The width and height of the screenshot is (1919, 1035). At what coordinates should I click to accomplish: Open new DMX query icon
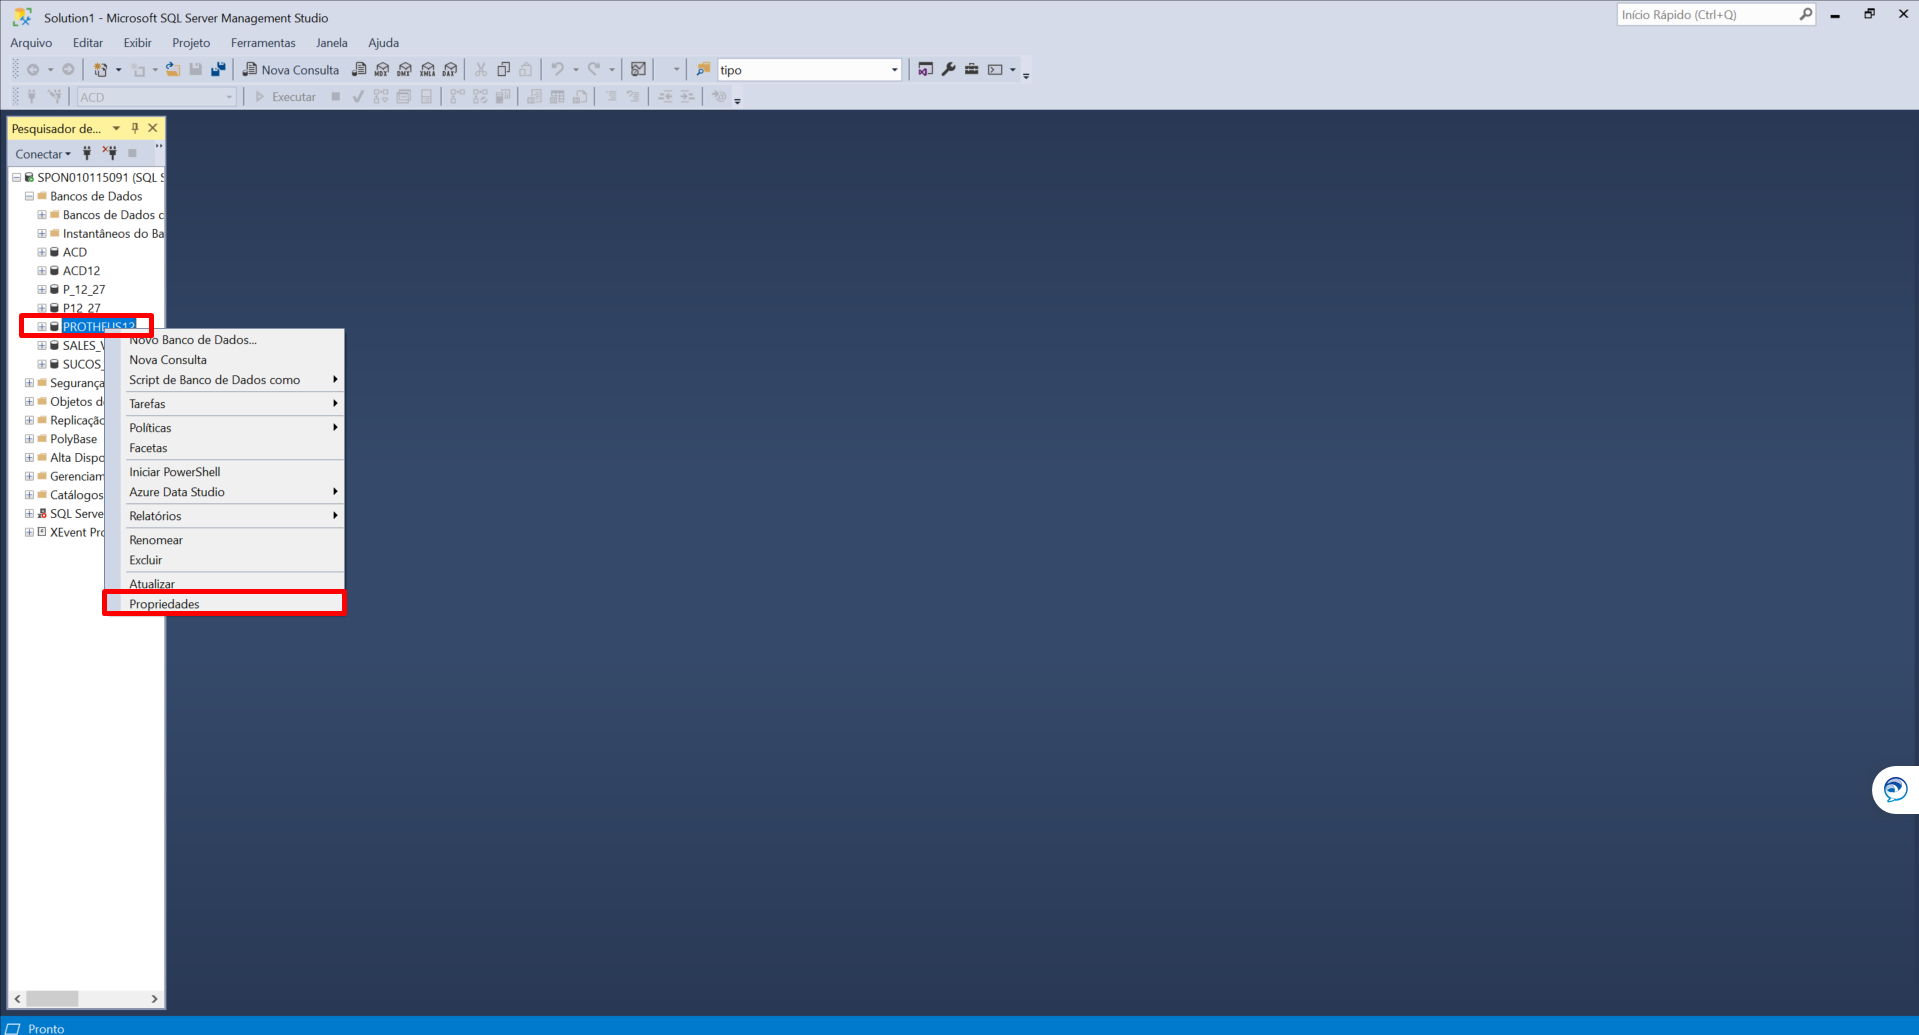(405, 70)
